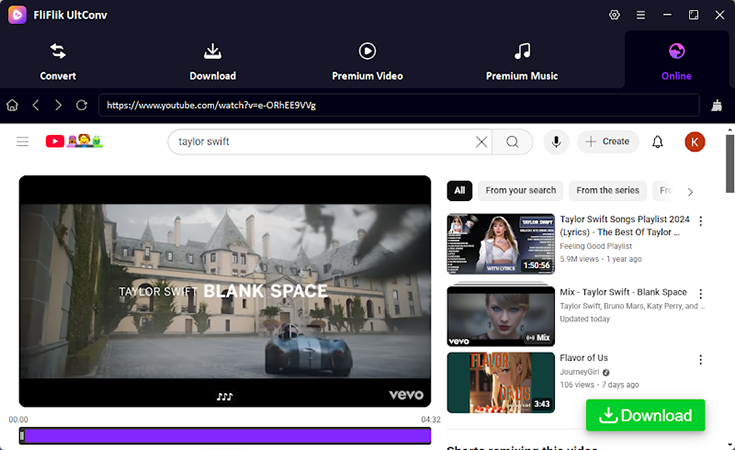This screenshot has height=450, width=735.
Task: Open the JourneyGirl channel link
Action: (580, 372)
